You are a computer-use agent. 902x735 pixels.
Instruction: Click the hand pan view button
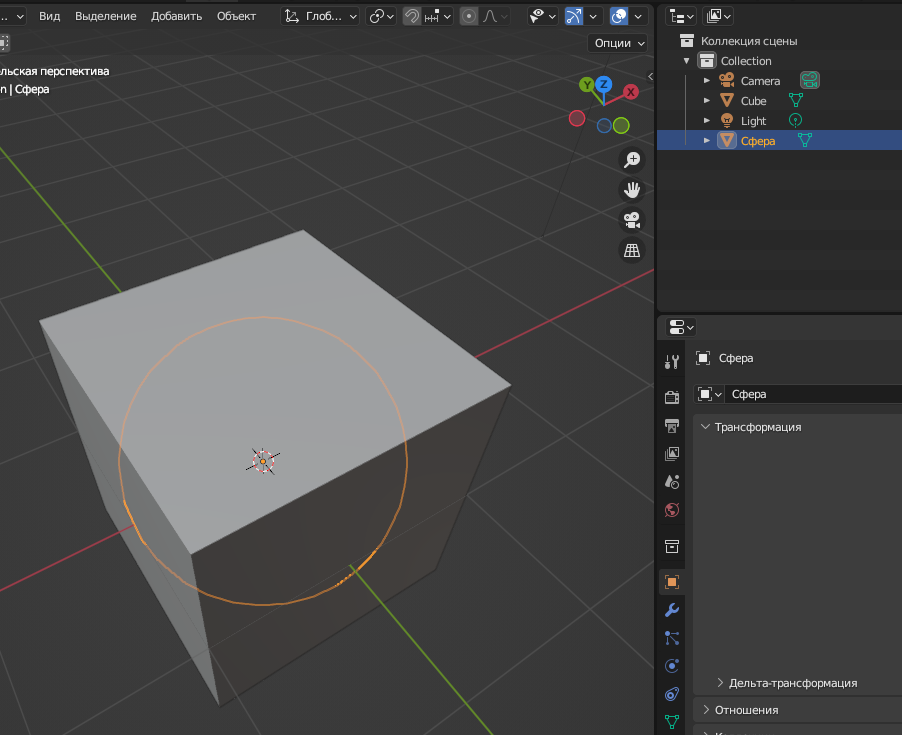tap(632, 190)
